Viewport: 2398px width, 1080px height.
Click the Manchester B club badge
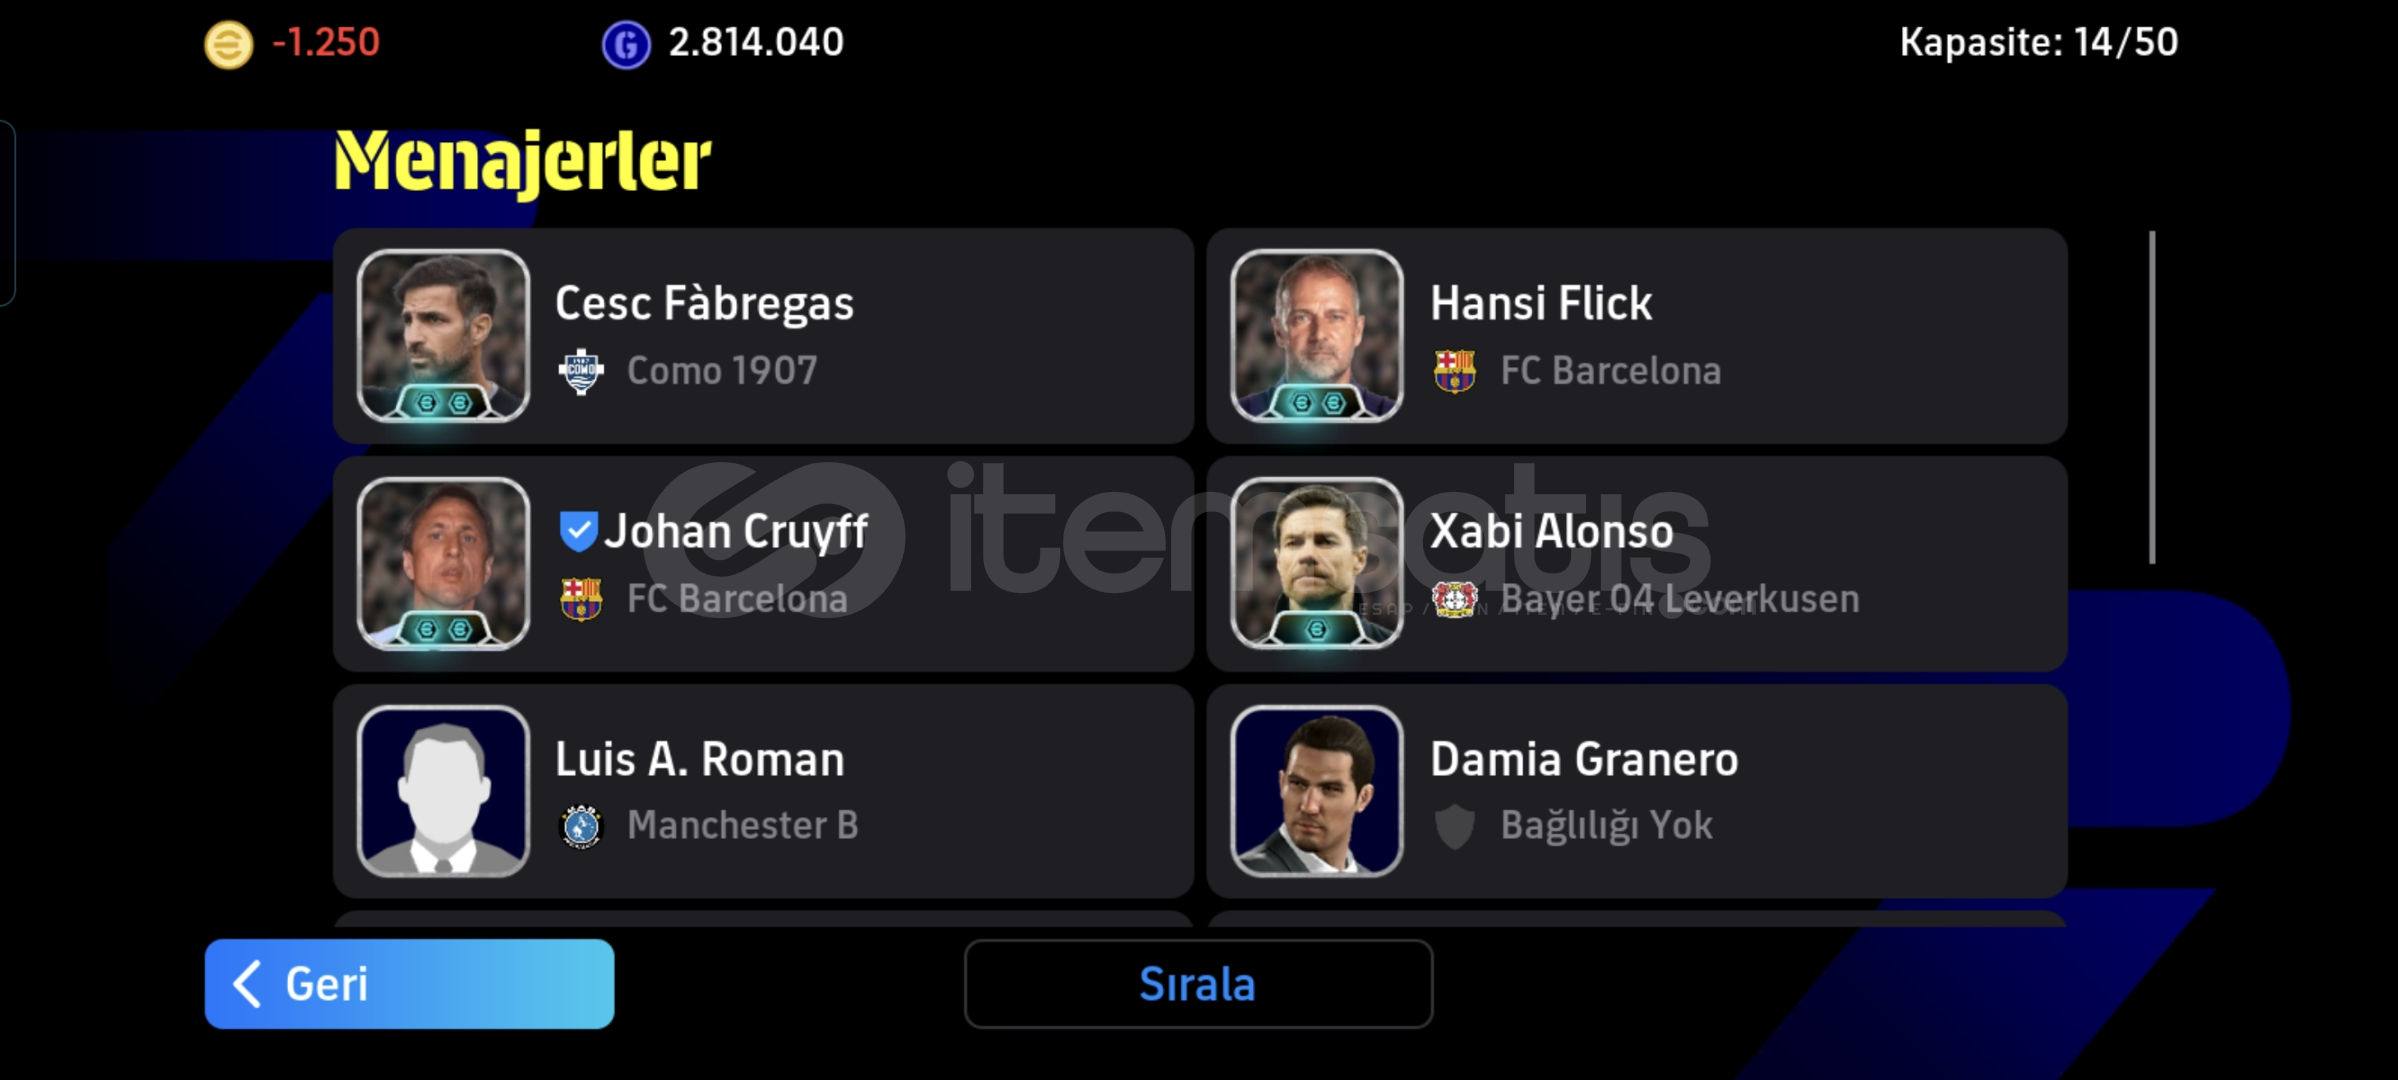(x=581, y=826)
